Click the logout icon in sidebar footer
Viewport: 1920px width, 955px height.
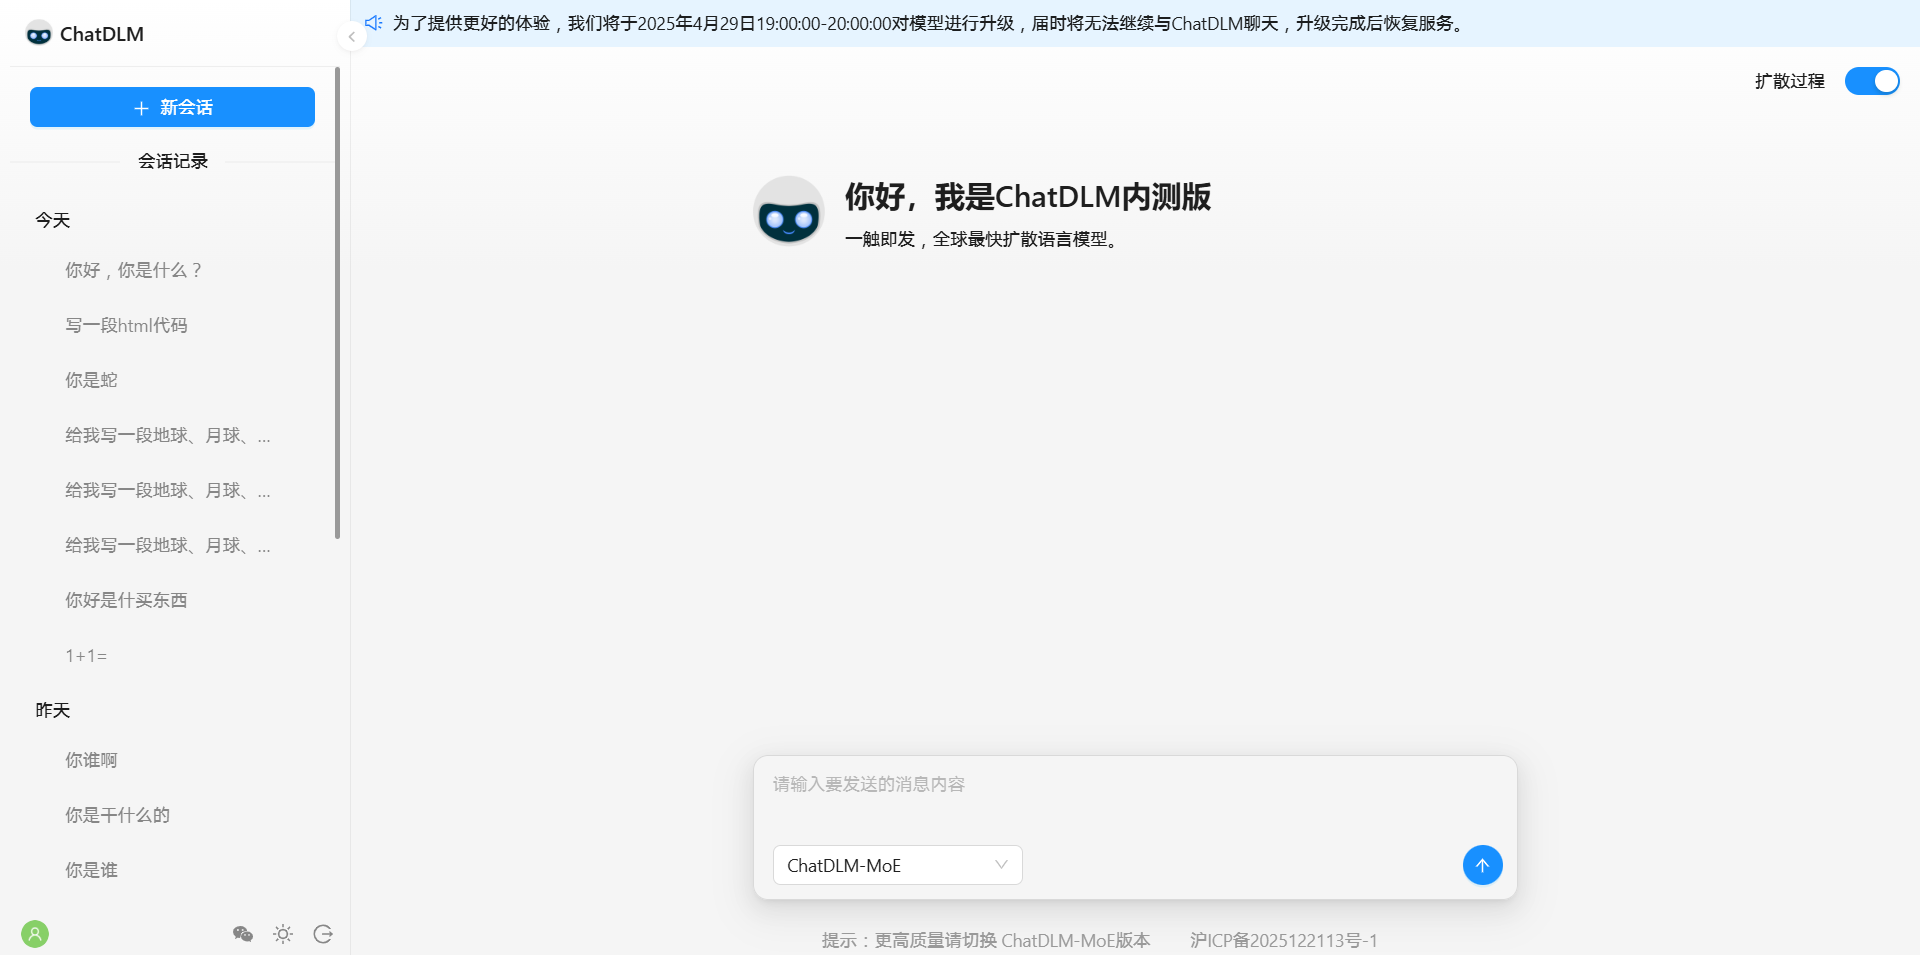pos(323,934)
